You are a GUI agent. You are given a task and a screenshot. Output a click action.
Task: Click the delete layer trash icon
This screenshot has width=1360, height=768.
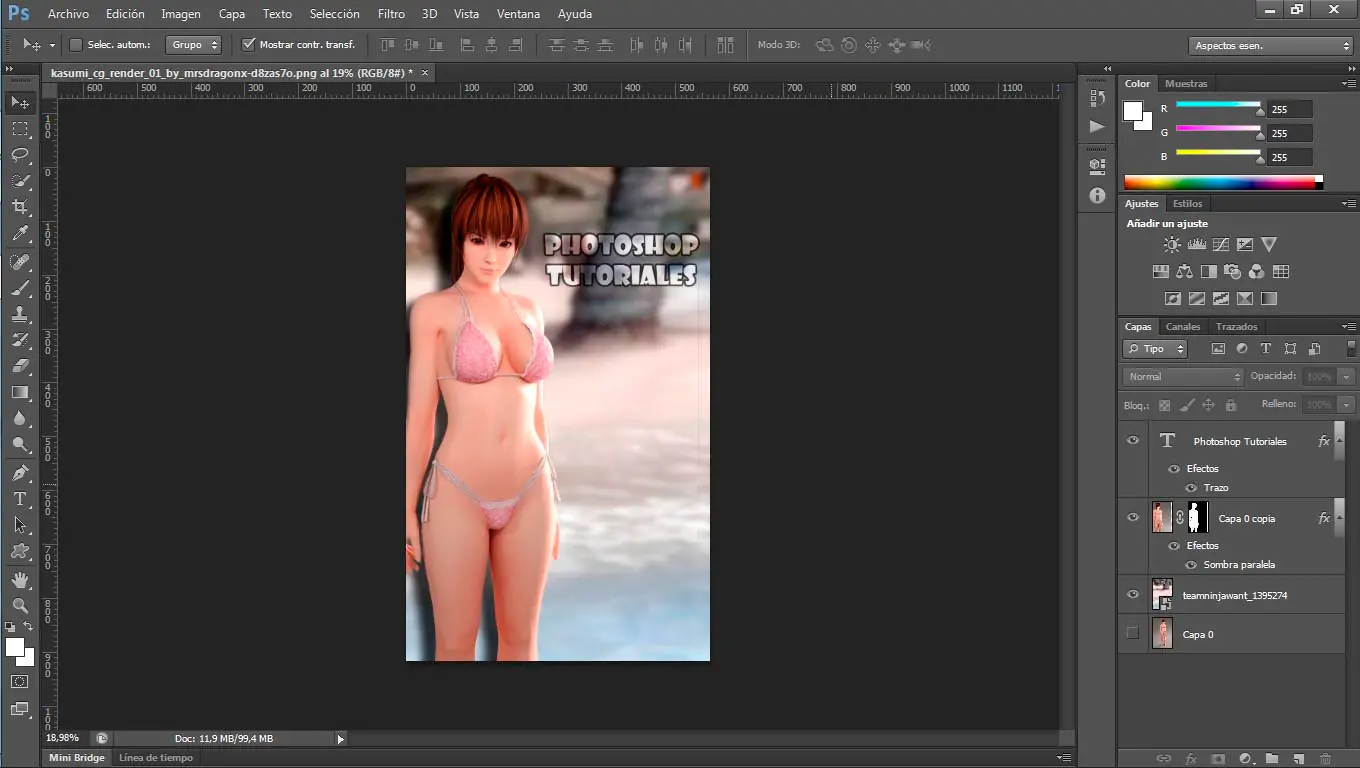point(1326,759)
